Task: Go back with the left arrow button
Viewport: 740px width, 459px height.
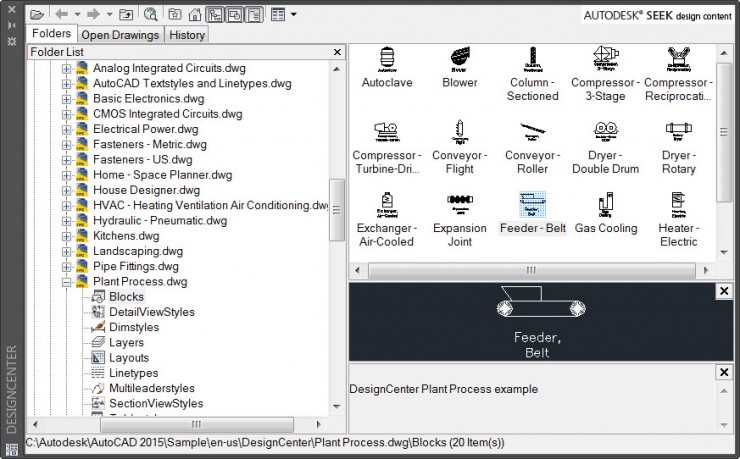Action: pos(62,15)
